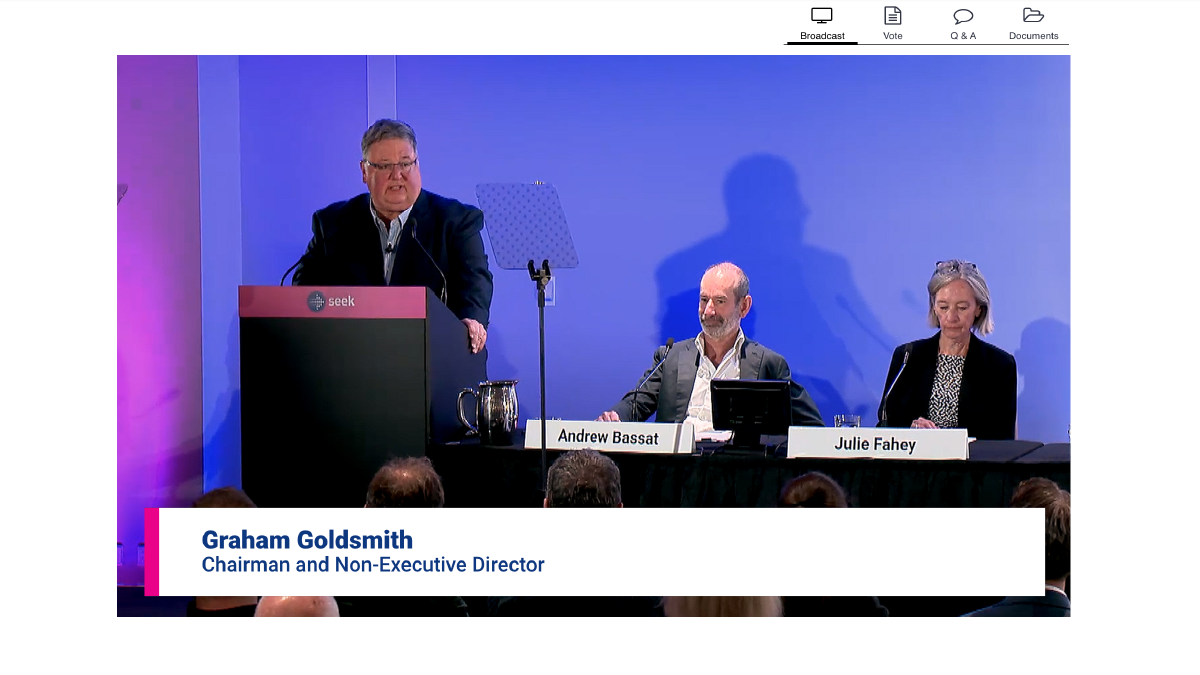Screen dimensions: 1200x675
Task: Click the Documents folder icon
Action: pyautogui.click(x=1033, y=15)
